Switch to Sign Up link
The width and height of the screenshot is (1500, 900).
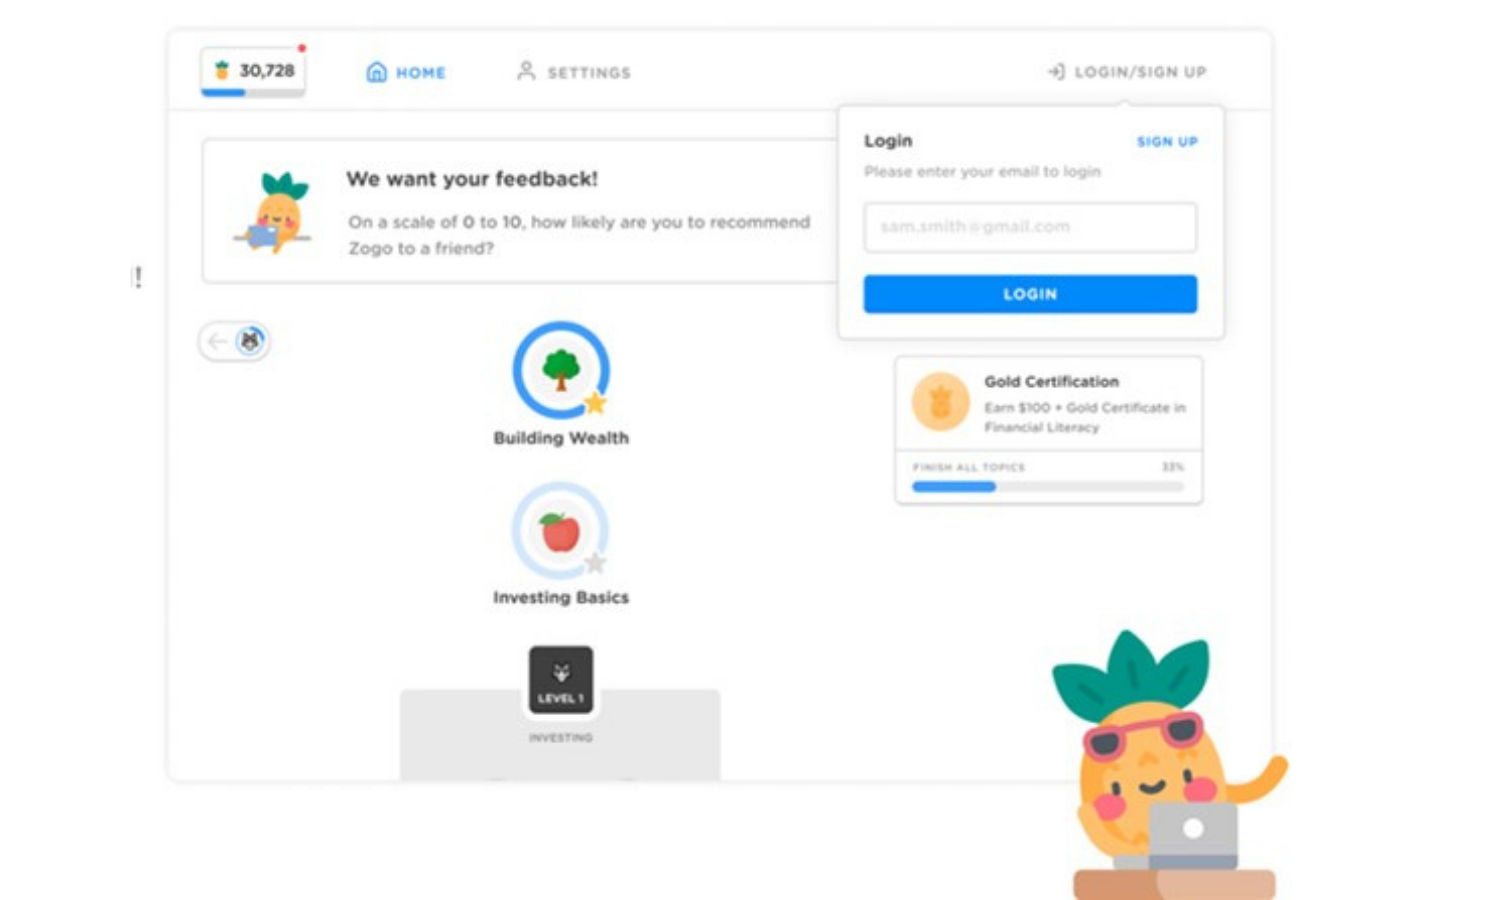coord(1167,142)
